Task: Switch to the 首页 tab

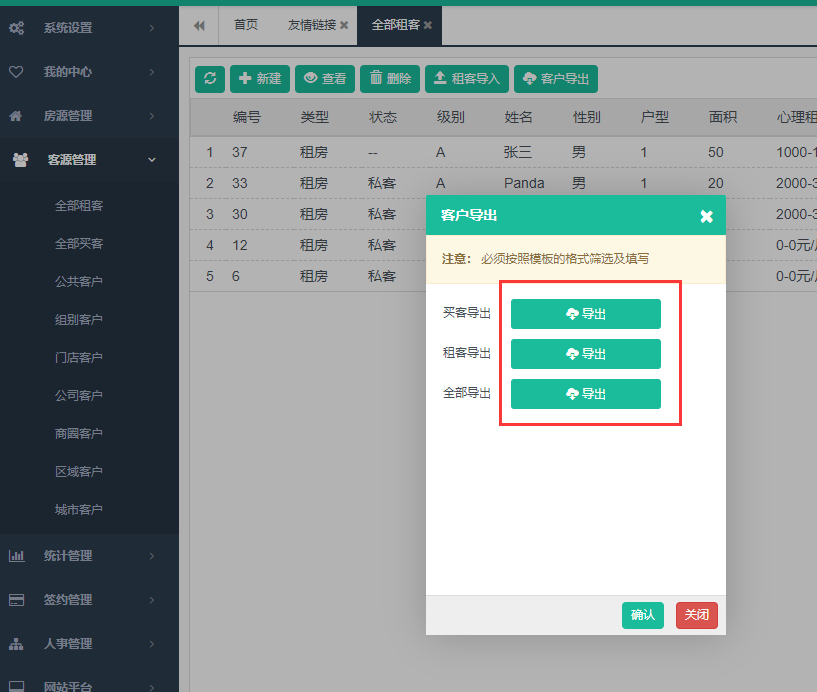Action: pyautogui.click(x=246, y=25)
